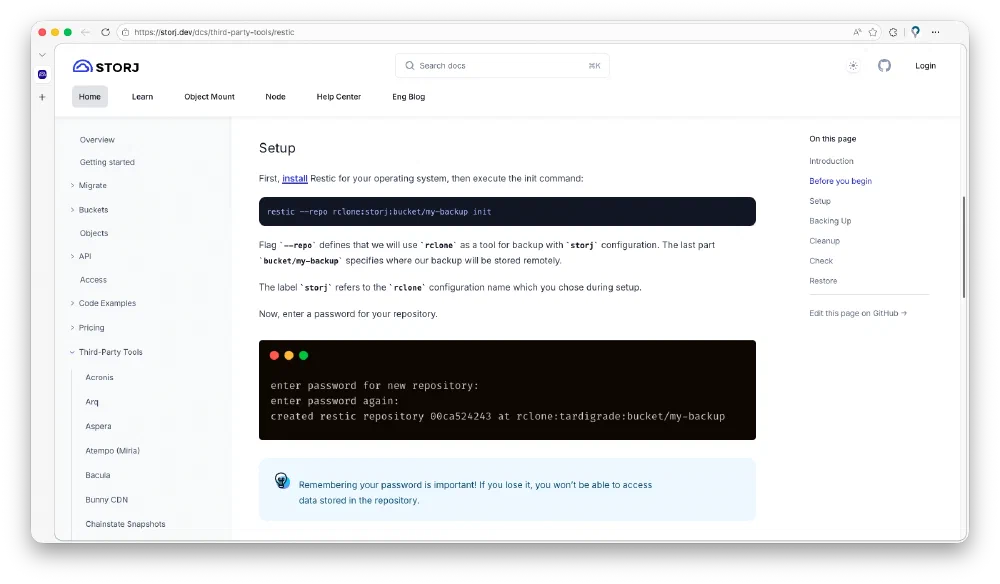This screenshot has width=1000, height=584.
Task: Click inside the Search docs field
Action: (500, 65)
